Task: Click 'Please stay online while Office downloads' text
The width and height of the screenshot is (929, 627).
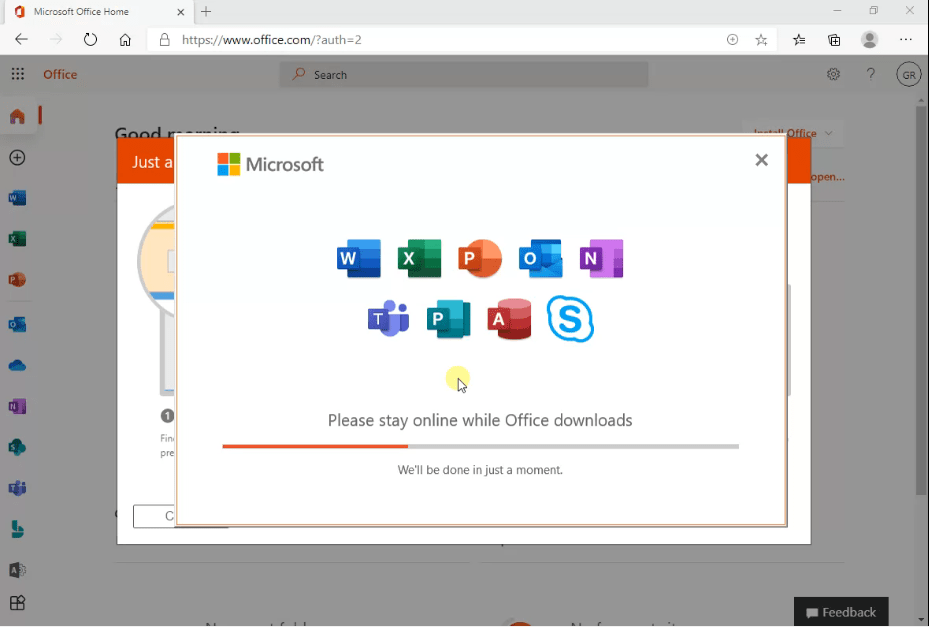Action: (480, 420)
